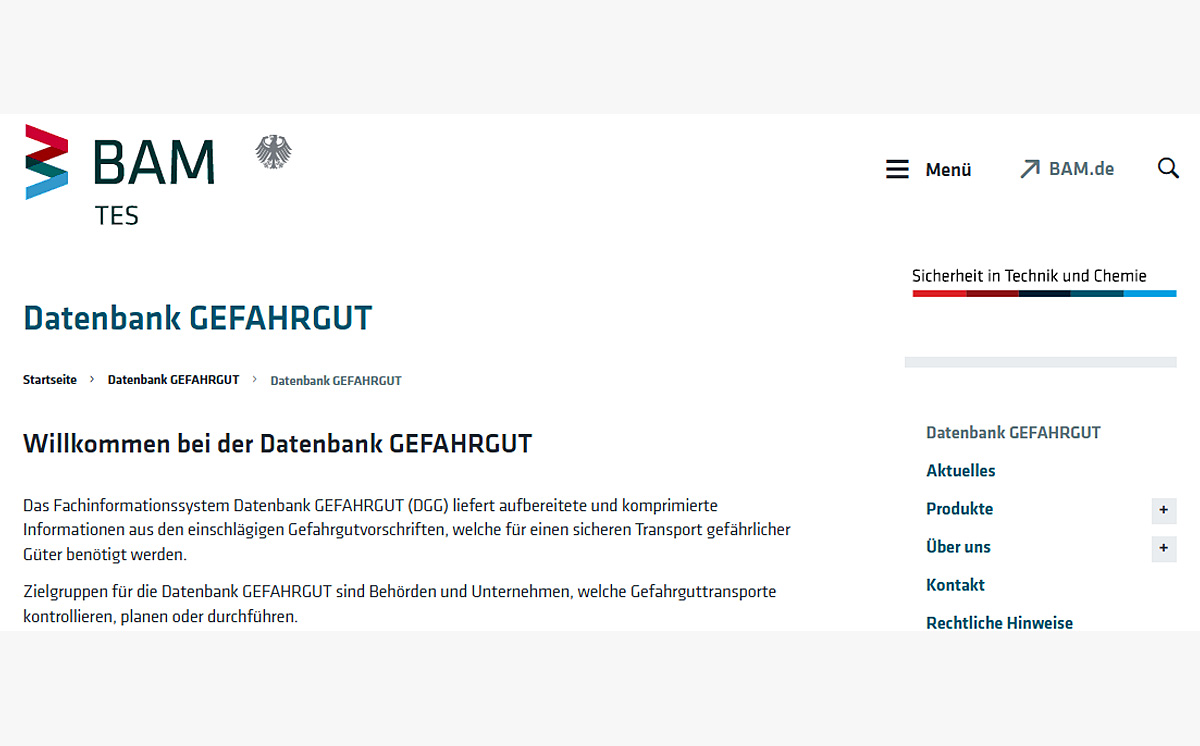This screenshot has width=1200, height=746.
Task: Expand the Über uns submenu plus
Action: (x=1164, y=548)
